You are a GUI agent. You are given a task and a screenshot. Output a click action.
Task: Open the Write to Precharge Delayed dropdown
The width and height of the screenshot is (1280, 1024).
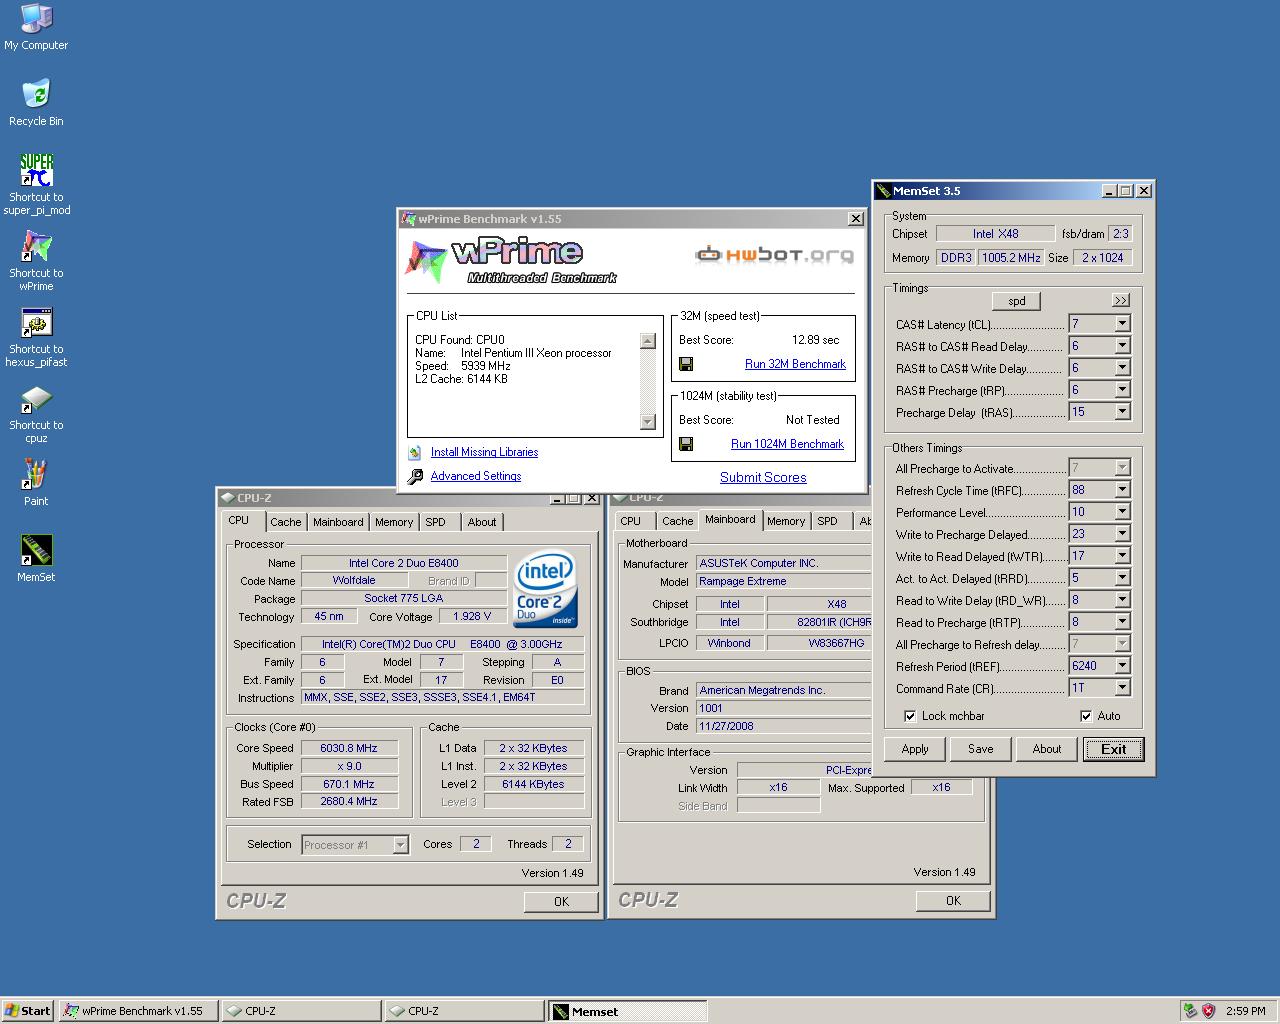1122,534
